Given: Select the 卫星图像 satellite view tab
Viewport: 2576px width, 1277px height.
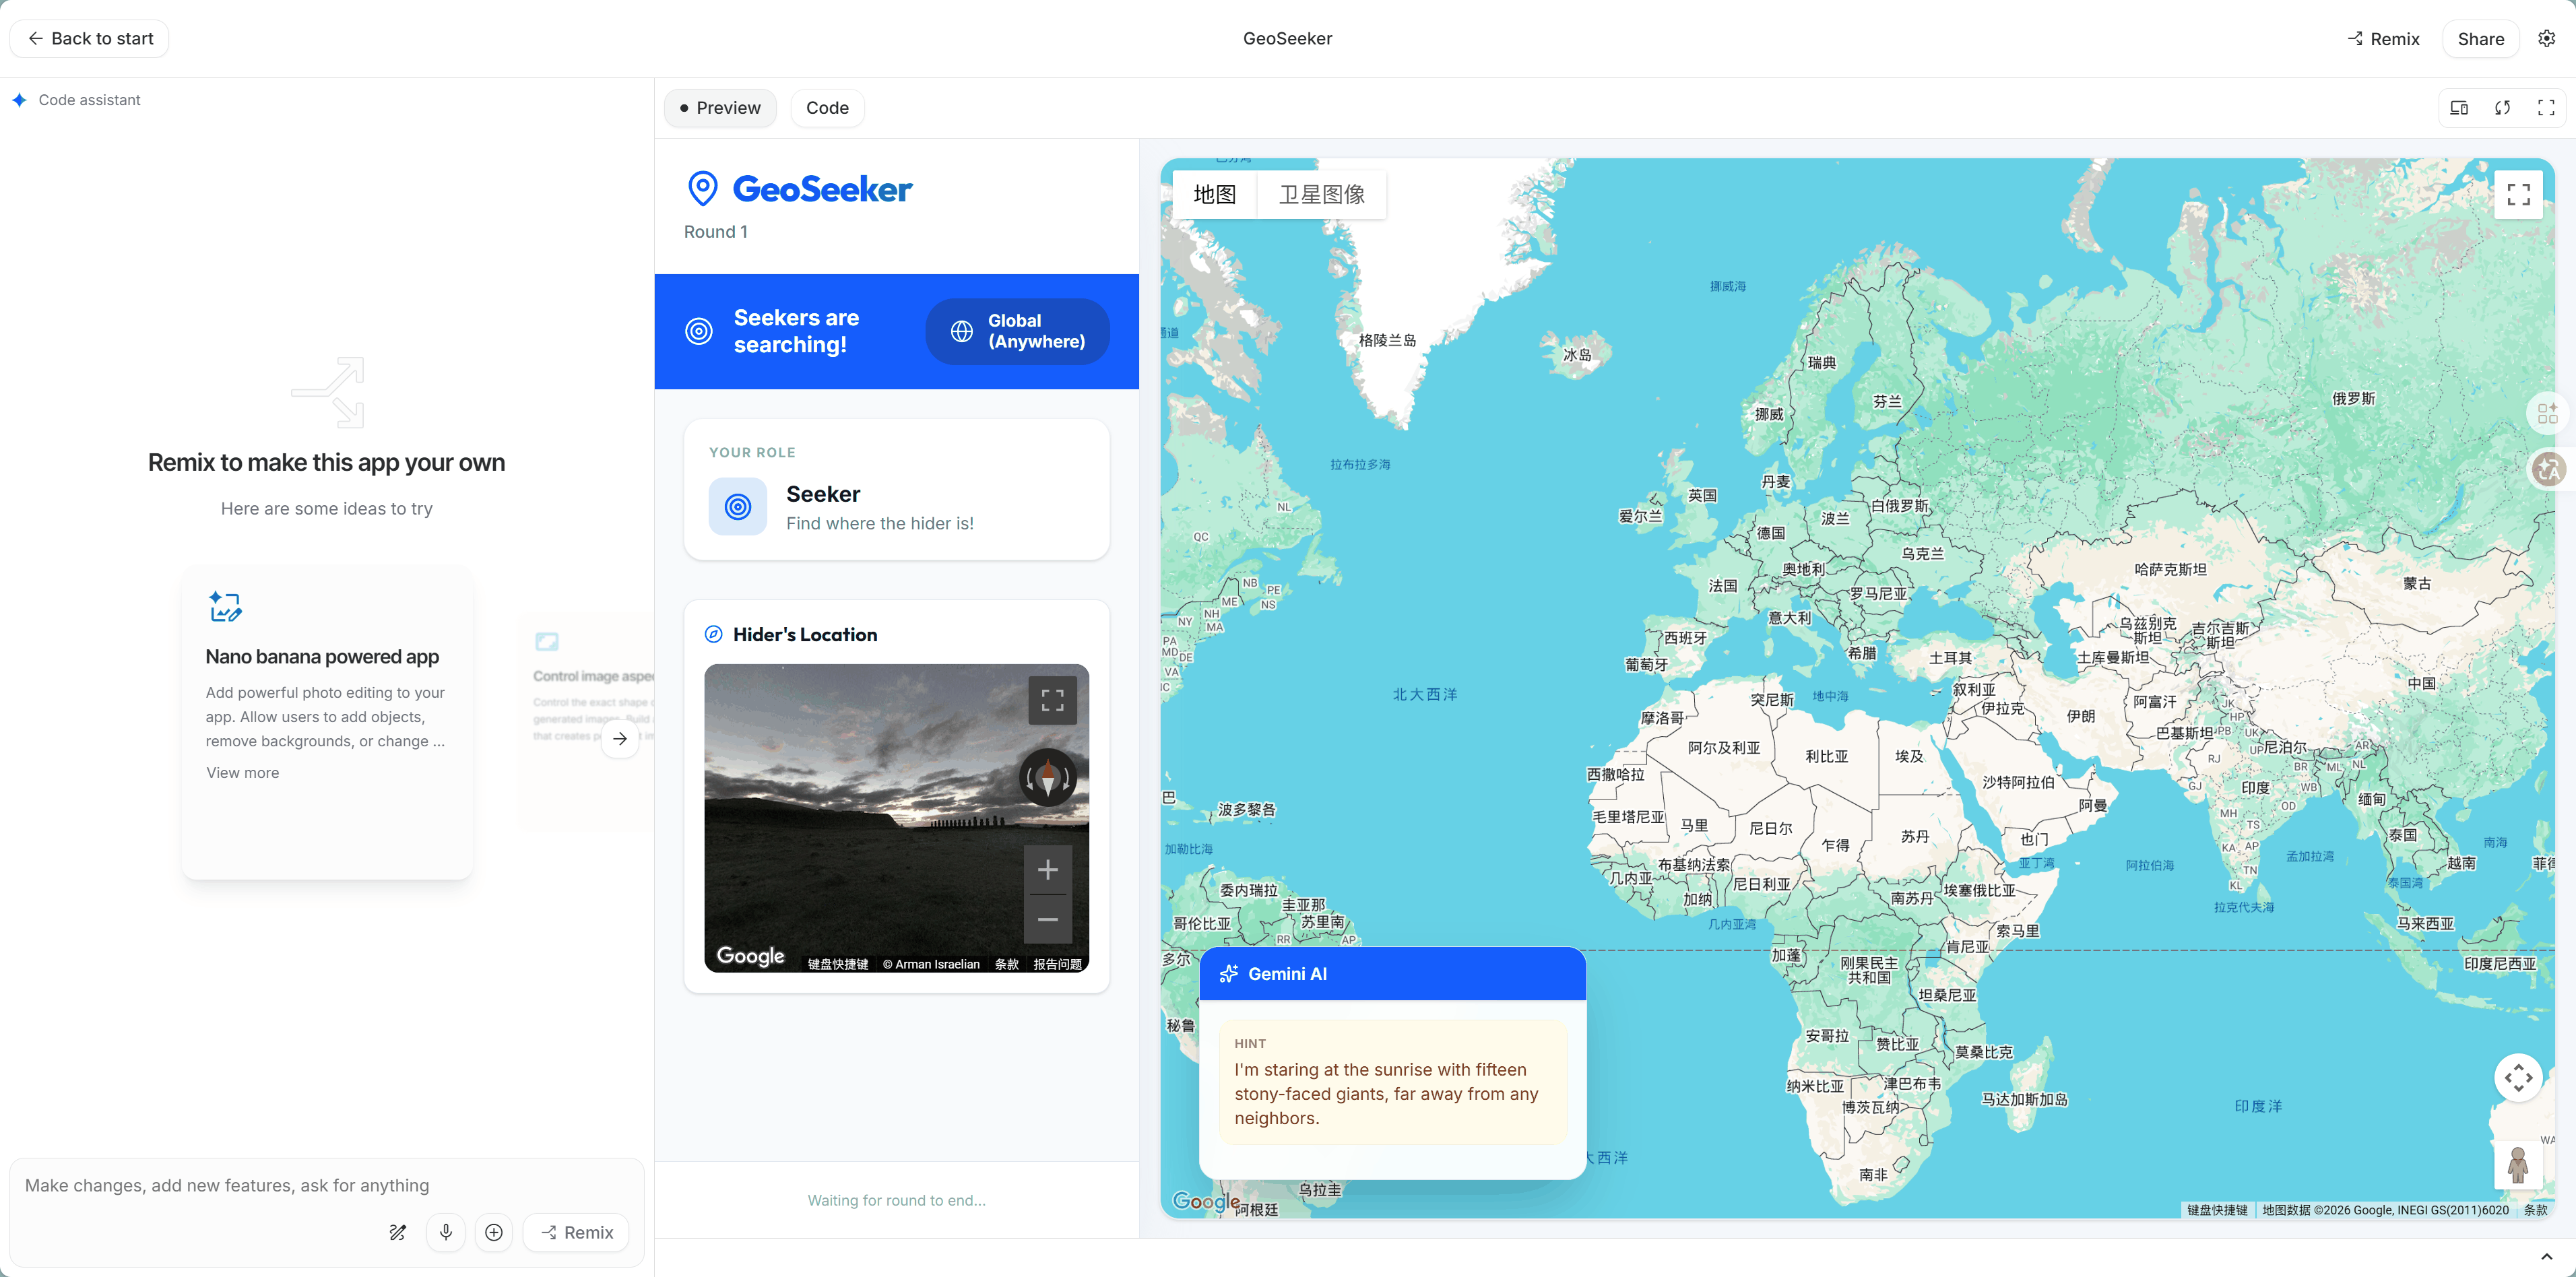Looking at the screenshot, I should tap(1322, 194).
